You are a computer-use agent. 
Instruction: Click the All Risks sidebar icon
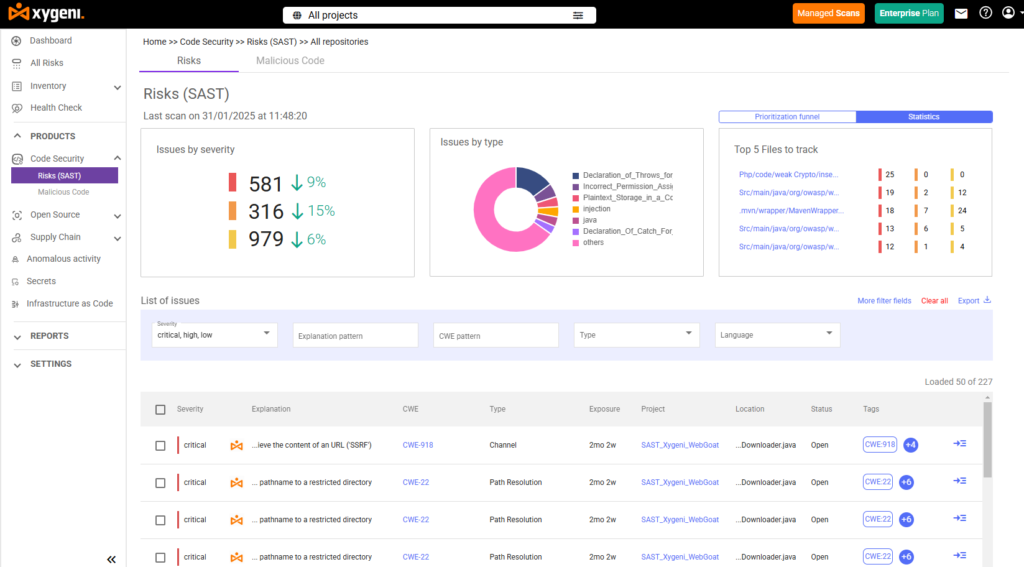(x=16, y=63)
